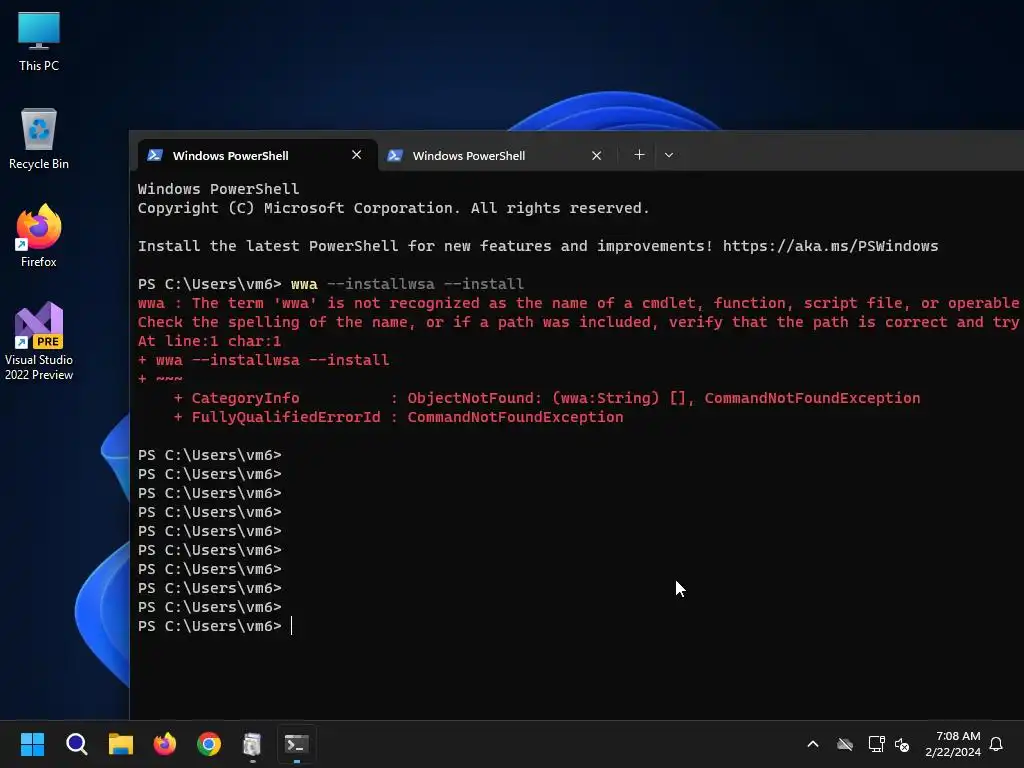Open the https://aka.ms/PSWindows link
This screenshot has height=768, width=1024.
coord(830,246)
